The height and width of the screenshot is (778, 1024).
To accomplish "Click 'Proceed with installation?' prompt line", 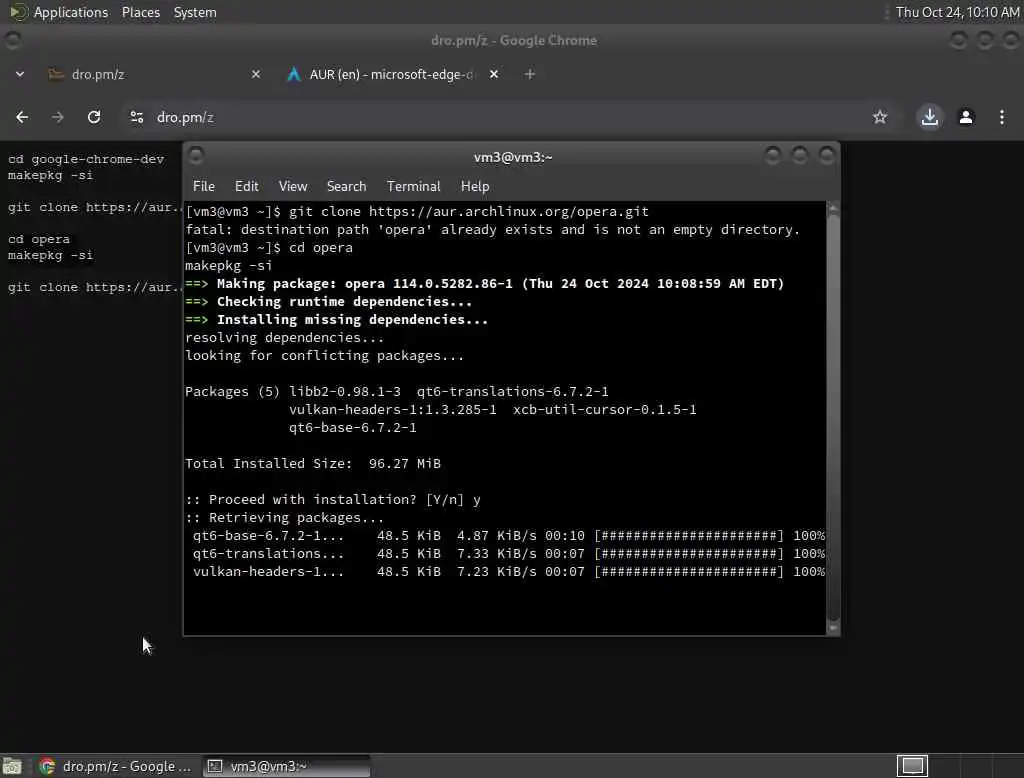I will click(333, 500).
